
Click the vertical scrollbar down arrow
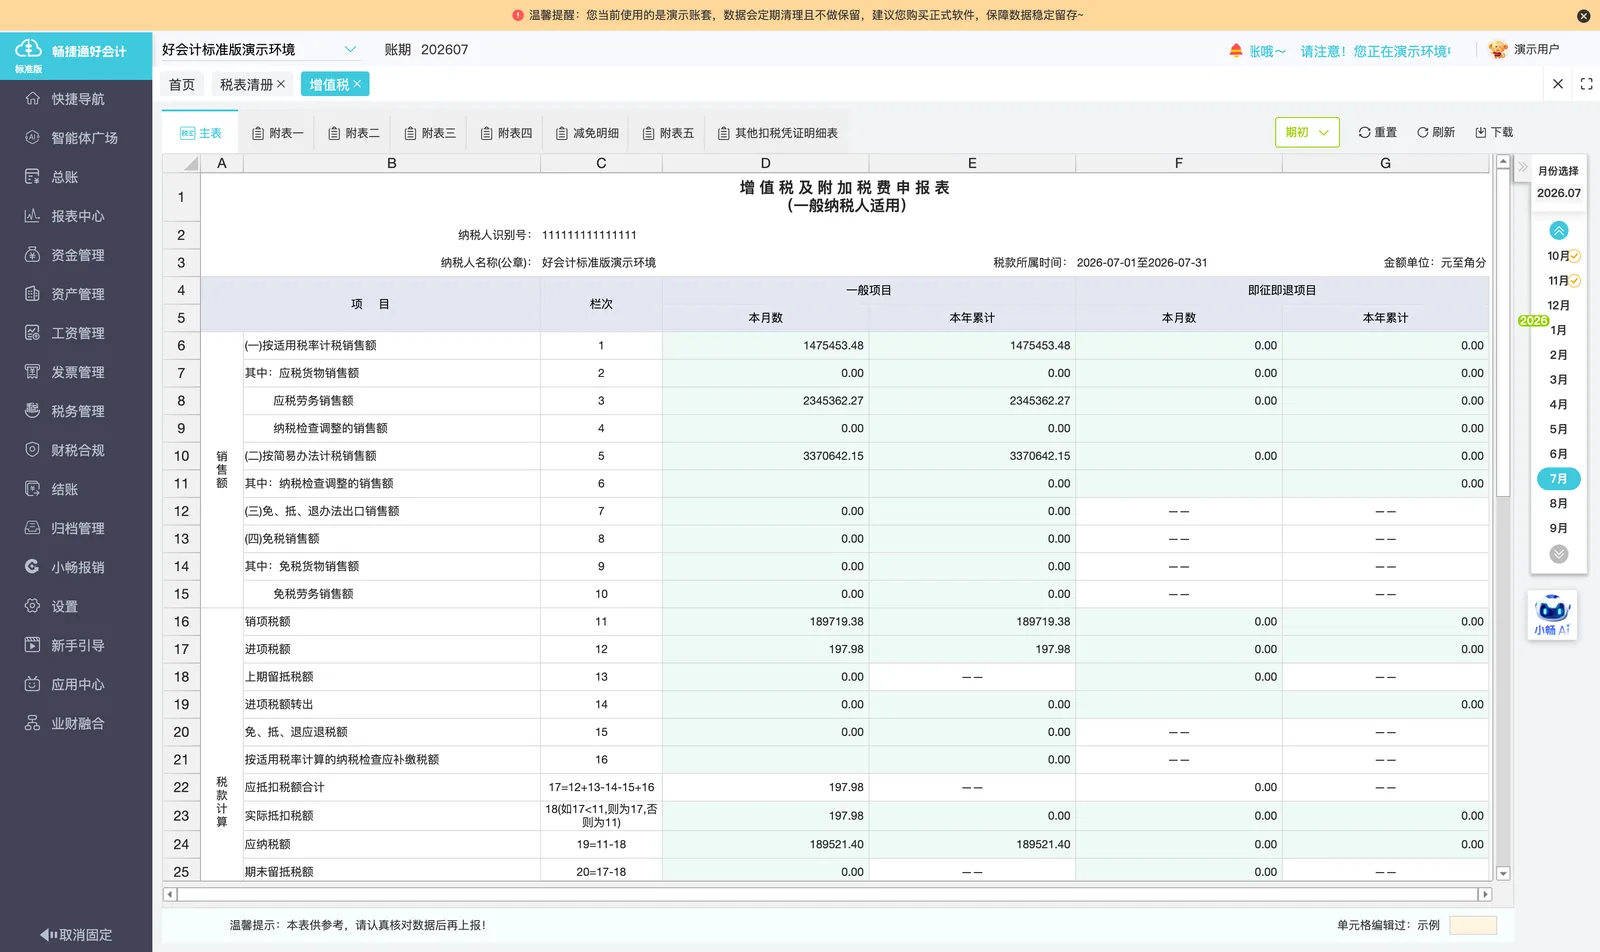[1503, 873]
